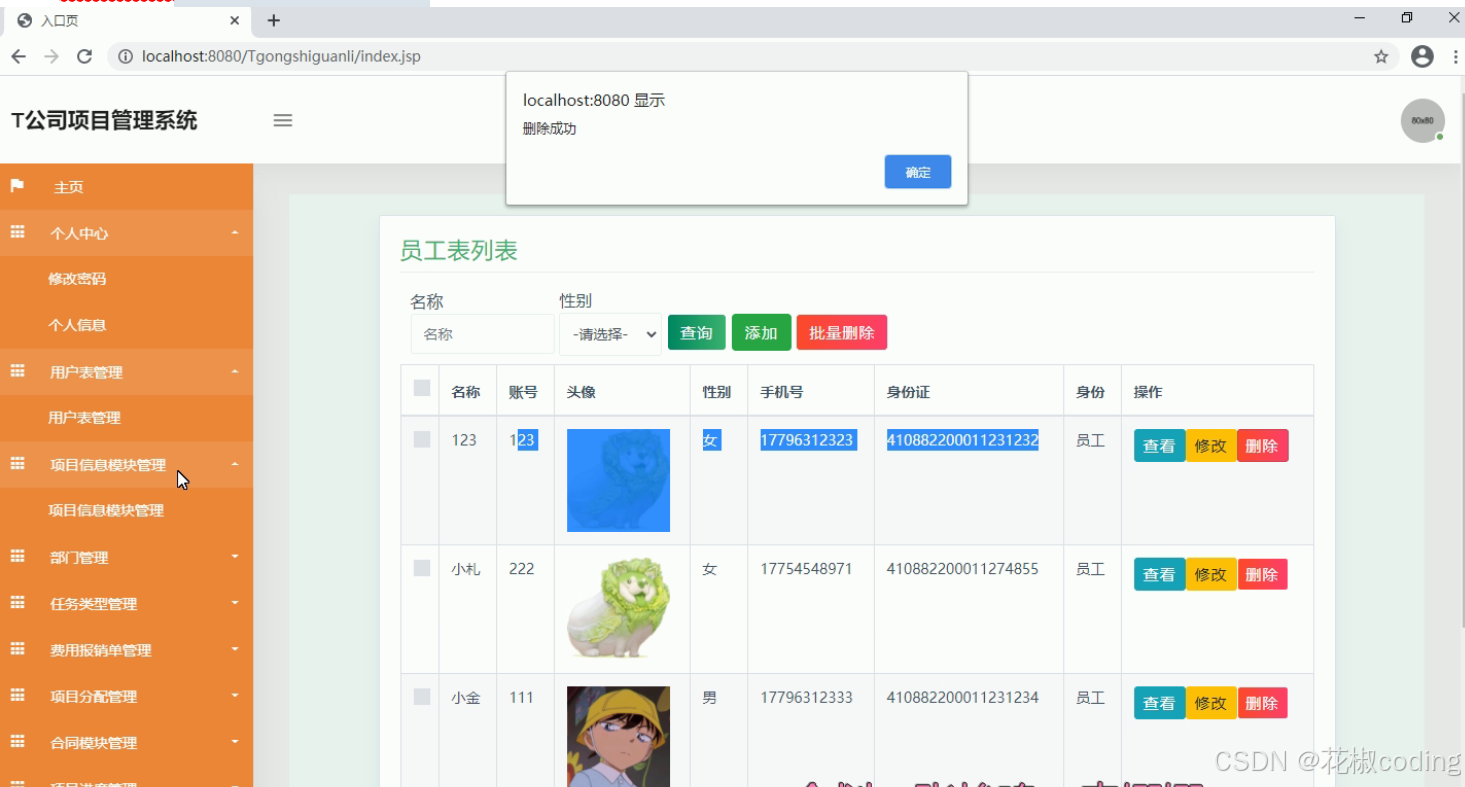Click the grid icon beside 部门管理
The image size is (1465, 787).
coord(17,557)
